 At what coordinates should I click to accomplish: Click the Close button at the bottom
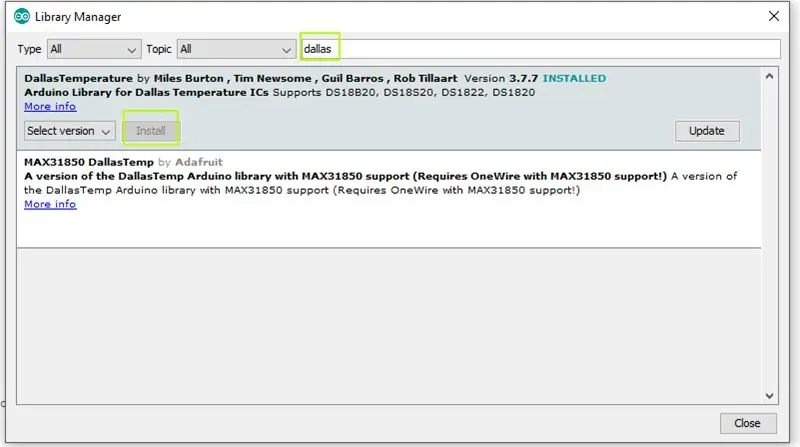point(747,423)
